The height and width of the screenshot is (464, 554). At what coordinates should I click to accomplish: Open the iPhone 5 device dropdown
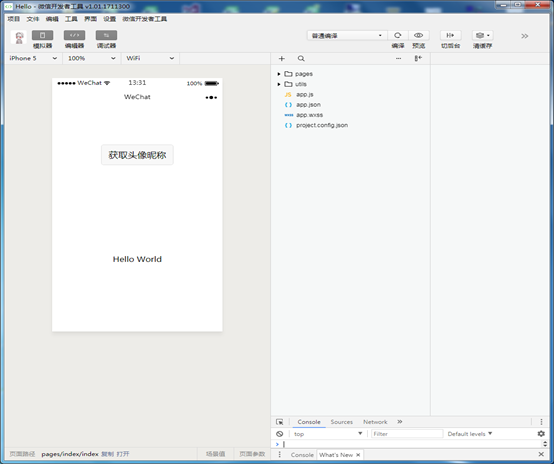[x=34, y=58]
